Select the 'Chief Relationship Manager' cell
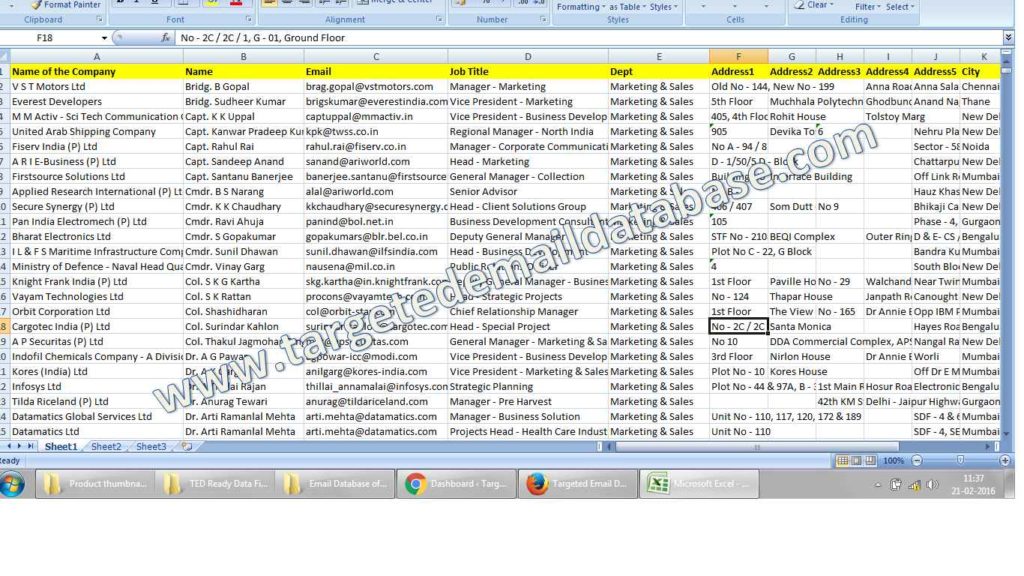The width and height of the screenshot is (1024, 576). (x=528, y=312)
